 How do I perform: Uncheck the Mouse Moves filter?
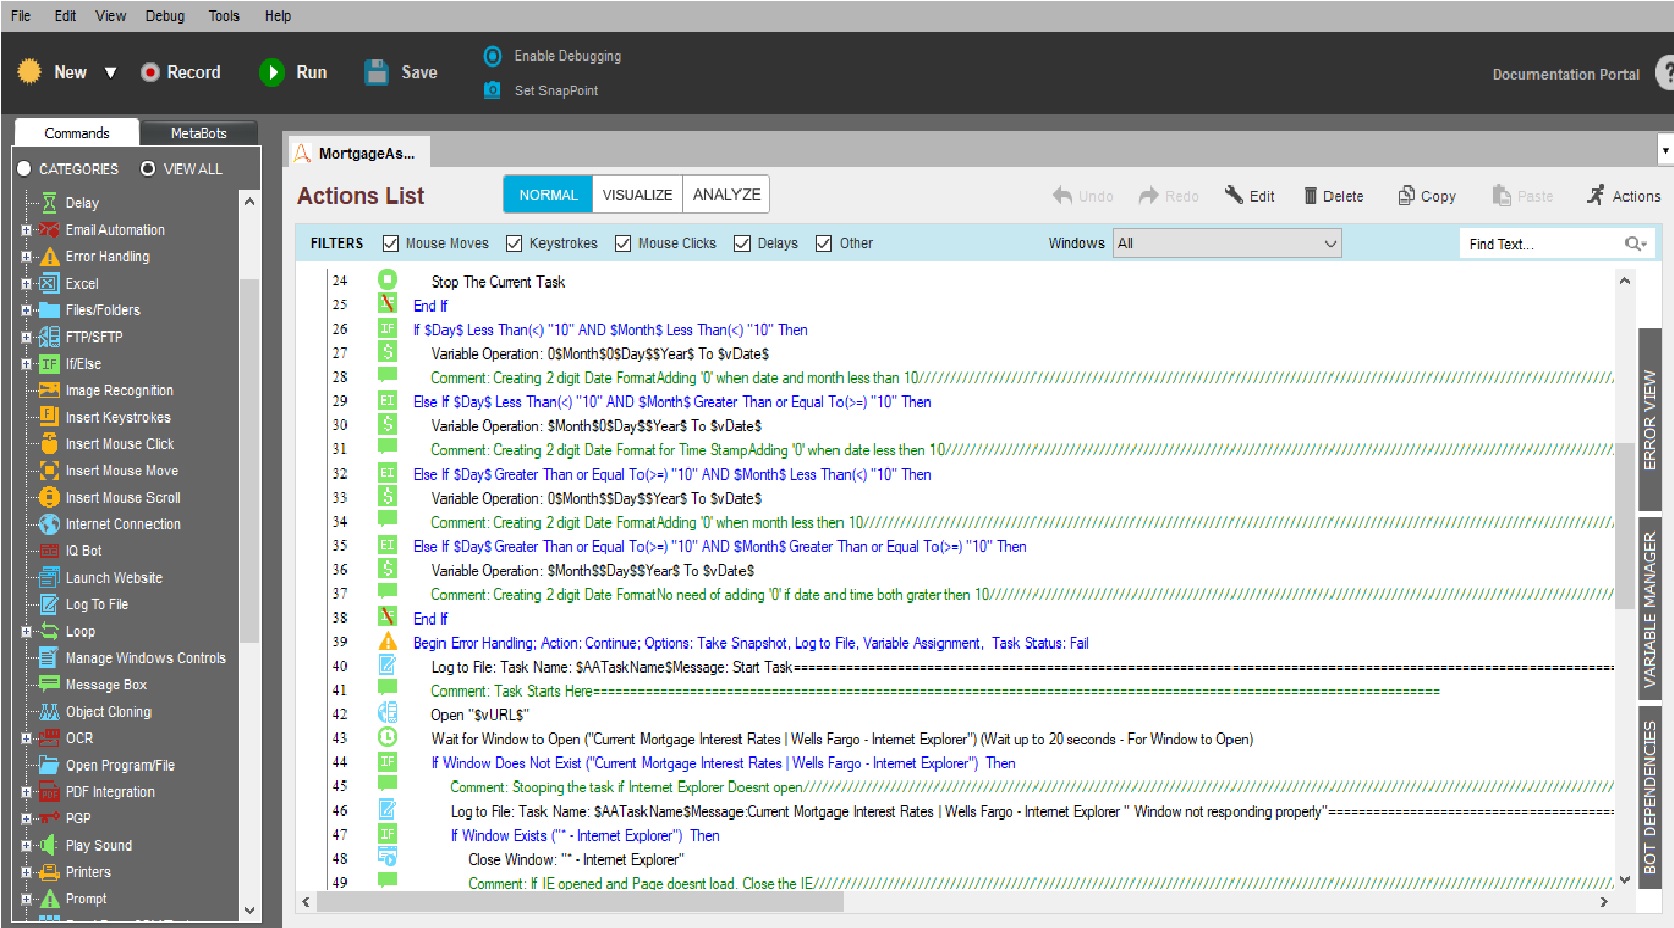[x=391, y=243]
